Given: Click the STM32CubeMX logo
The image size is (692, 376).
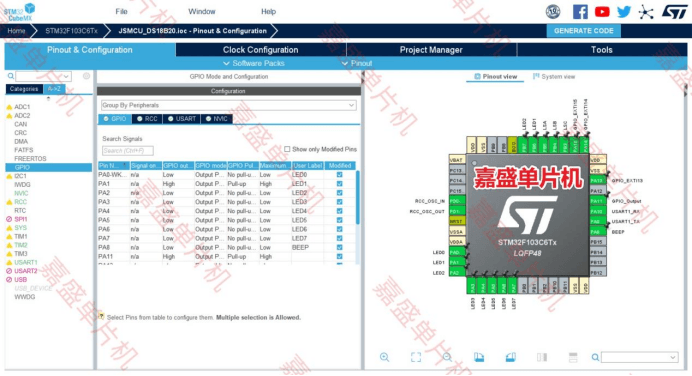Looking at the screenshot, I should click(x=20, y=12).
